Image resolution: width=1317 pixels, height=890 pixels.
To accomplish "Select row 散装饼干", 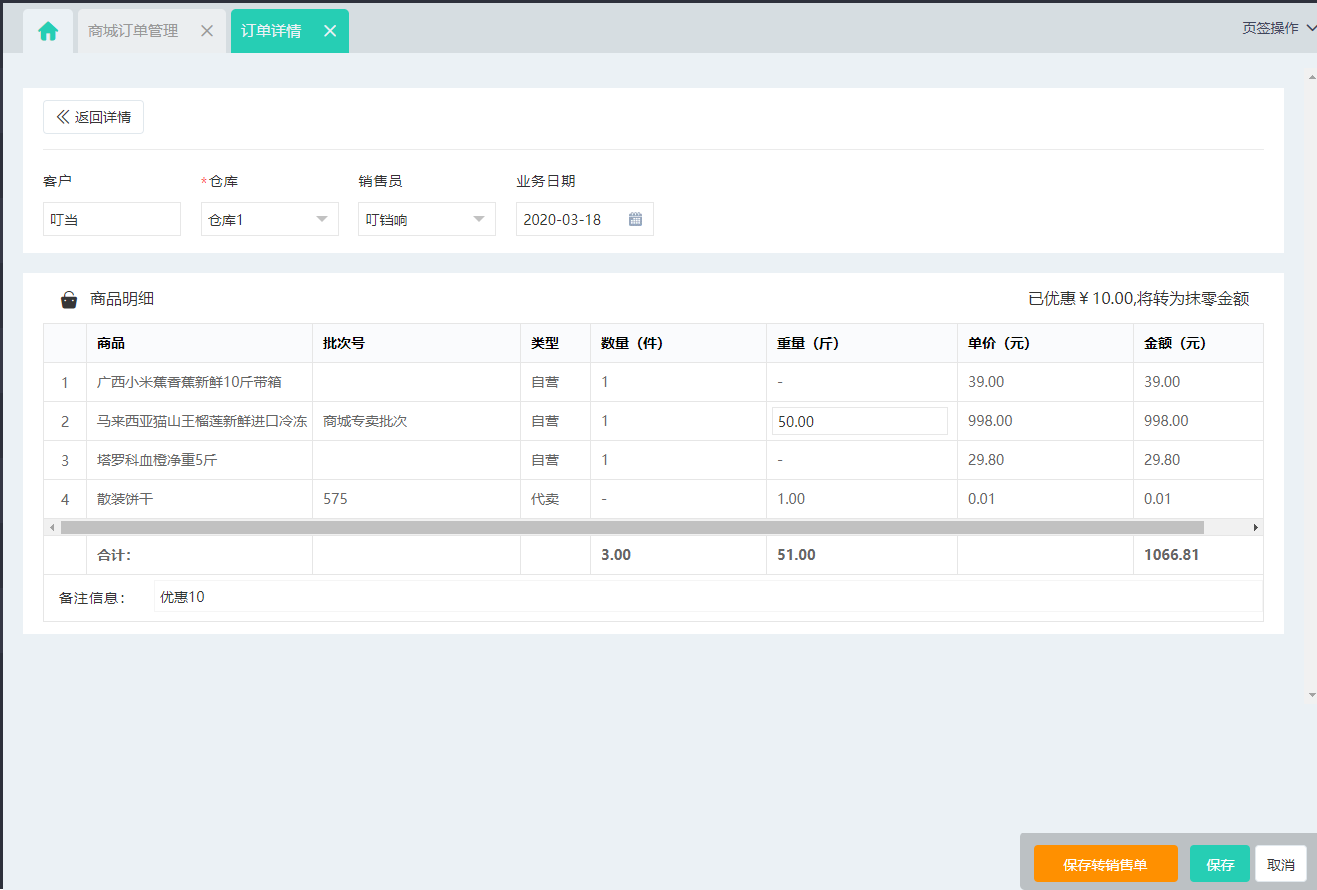I will coord(653,499).
